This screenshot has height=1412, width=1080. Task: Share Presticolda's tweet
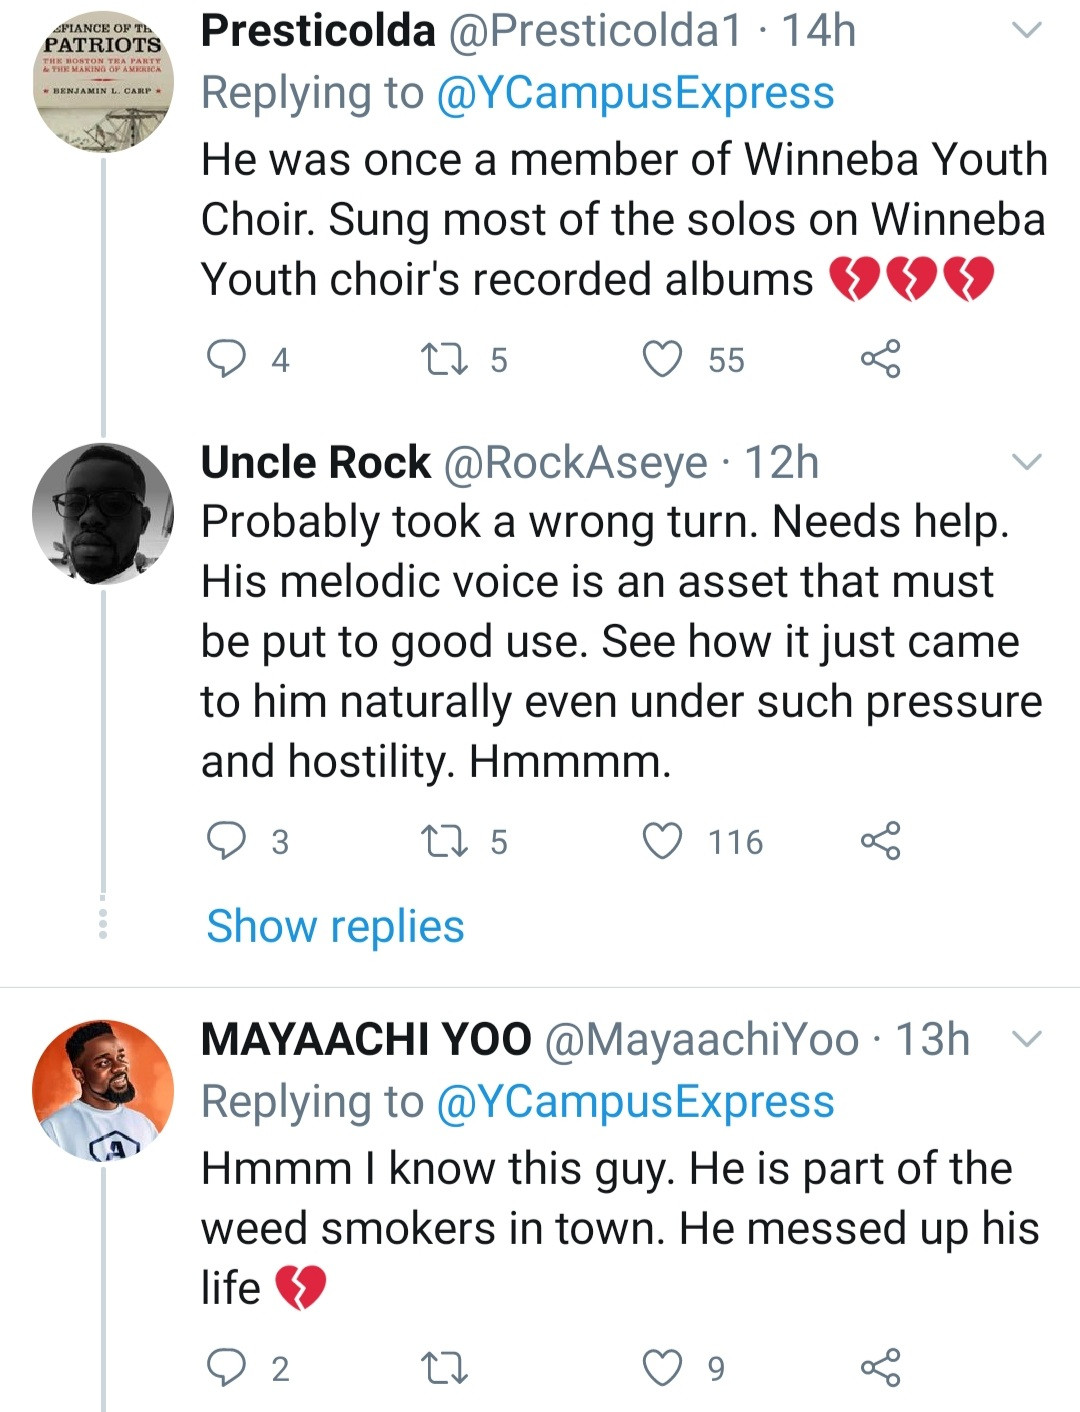(x=880, y=358)
